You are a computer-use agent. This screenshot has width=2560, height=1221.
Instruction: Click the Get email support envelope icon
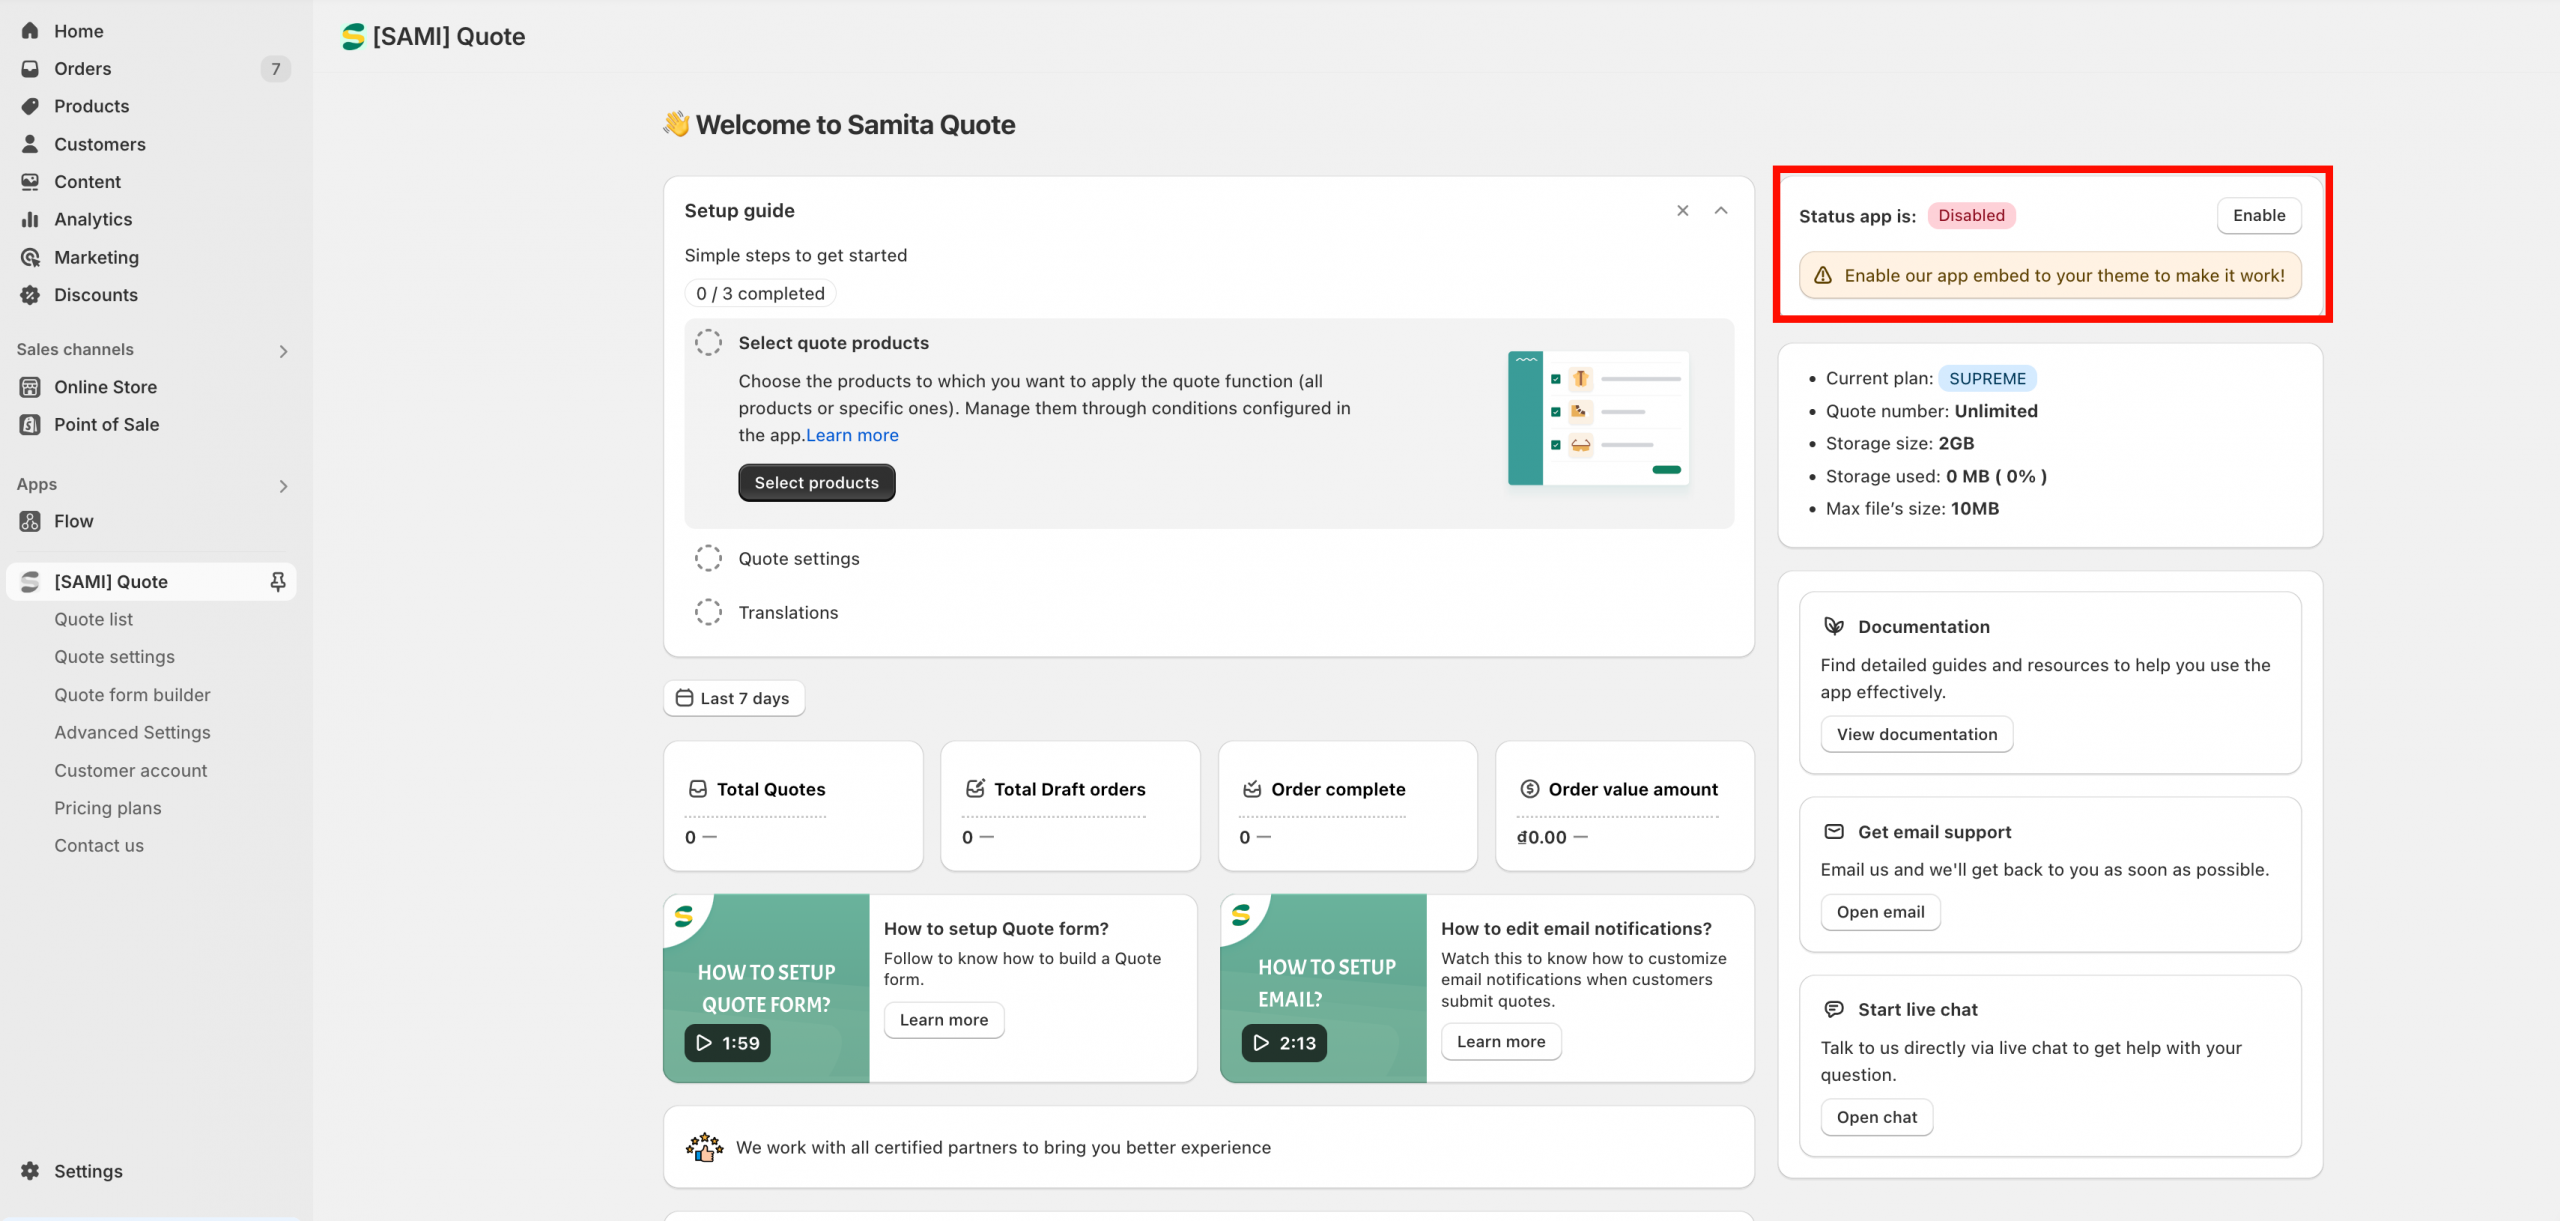click(1834, 832)
